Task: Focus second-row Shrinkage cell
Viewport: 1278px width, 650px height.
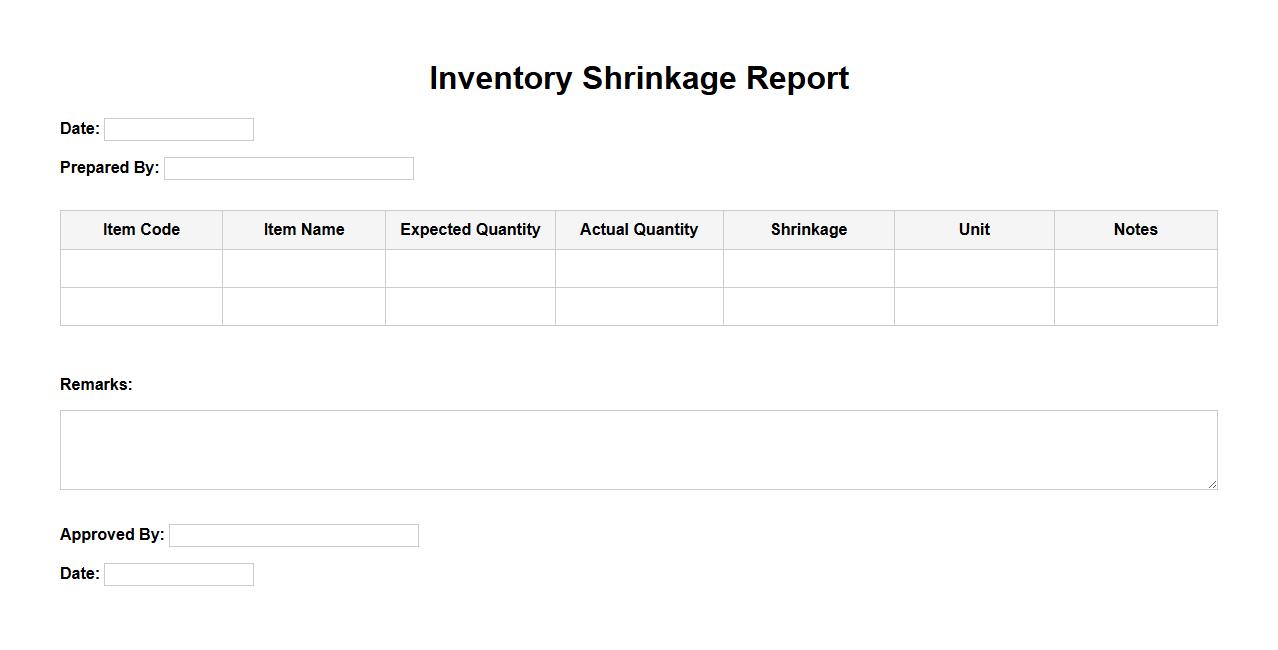Action: [x=809, y=306]
